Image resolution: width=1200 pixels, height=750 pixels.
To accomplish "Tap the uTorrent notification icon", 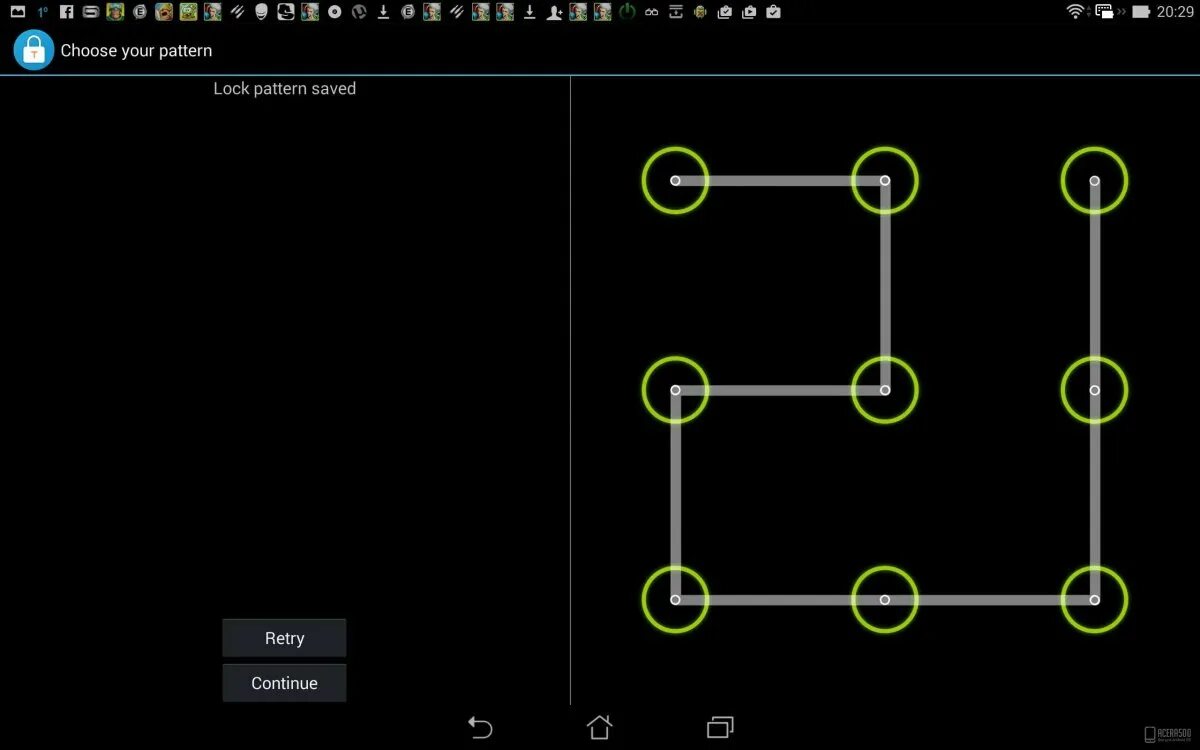I will coord(359,12).
